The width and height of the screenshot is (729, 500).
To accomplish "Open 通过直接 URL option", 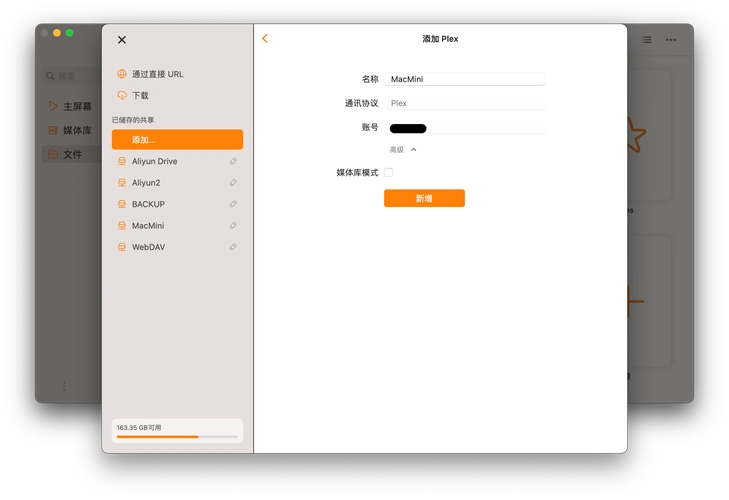I will 158,74.
